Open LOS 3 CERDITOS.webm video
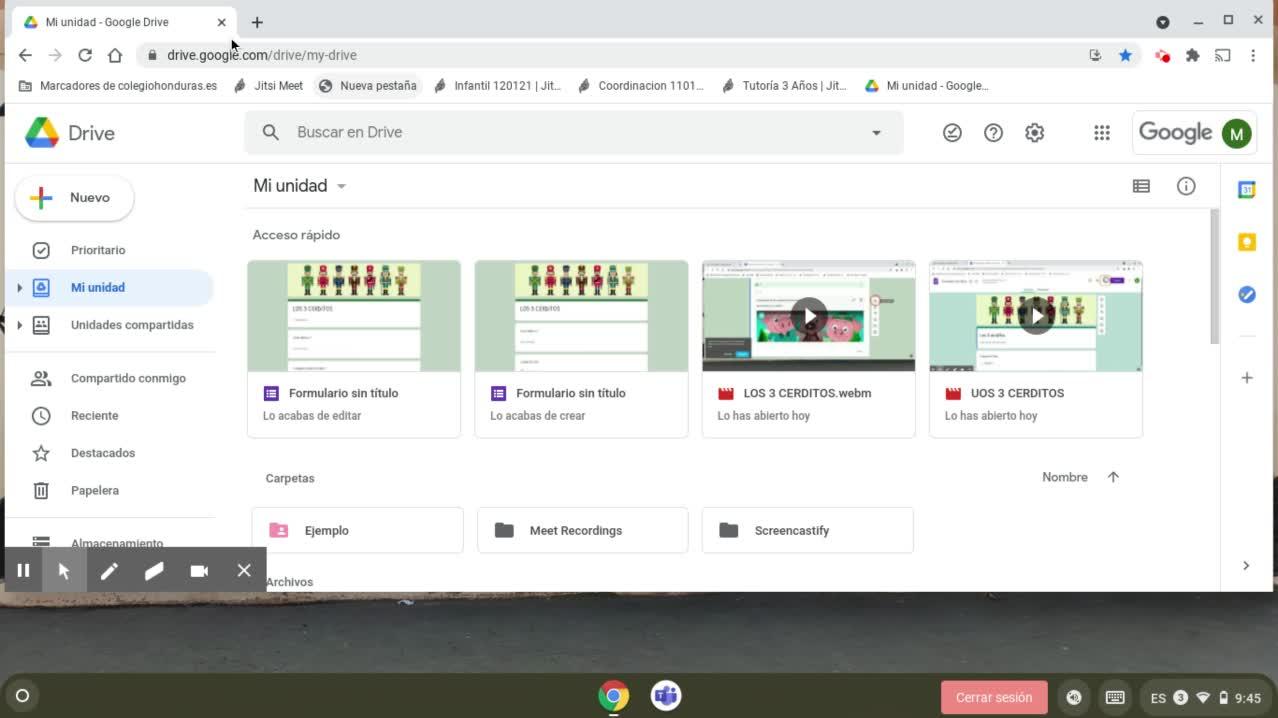1278x718 pixels. (x=808, y=349)
